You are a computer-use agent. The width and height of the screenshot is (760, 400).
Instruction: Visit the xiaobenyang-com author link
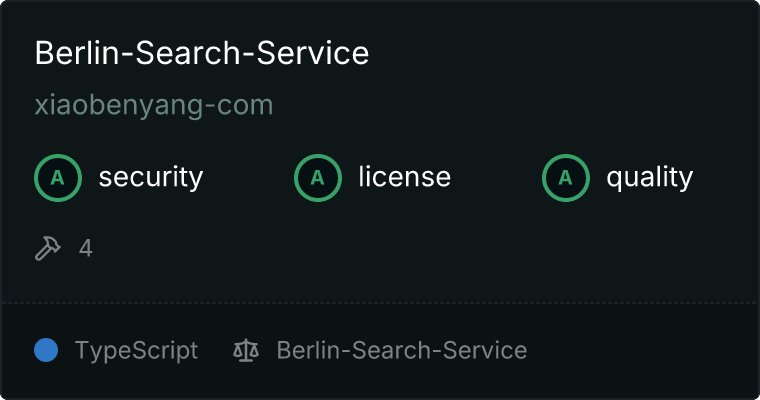(x=154, y=105)
